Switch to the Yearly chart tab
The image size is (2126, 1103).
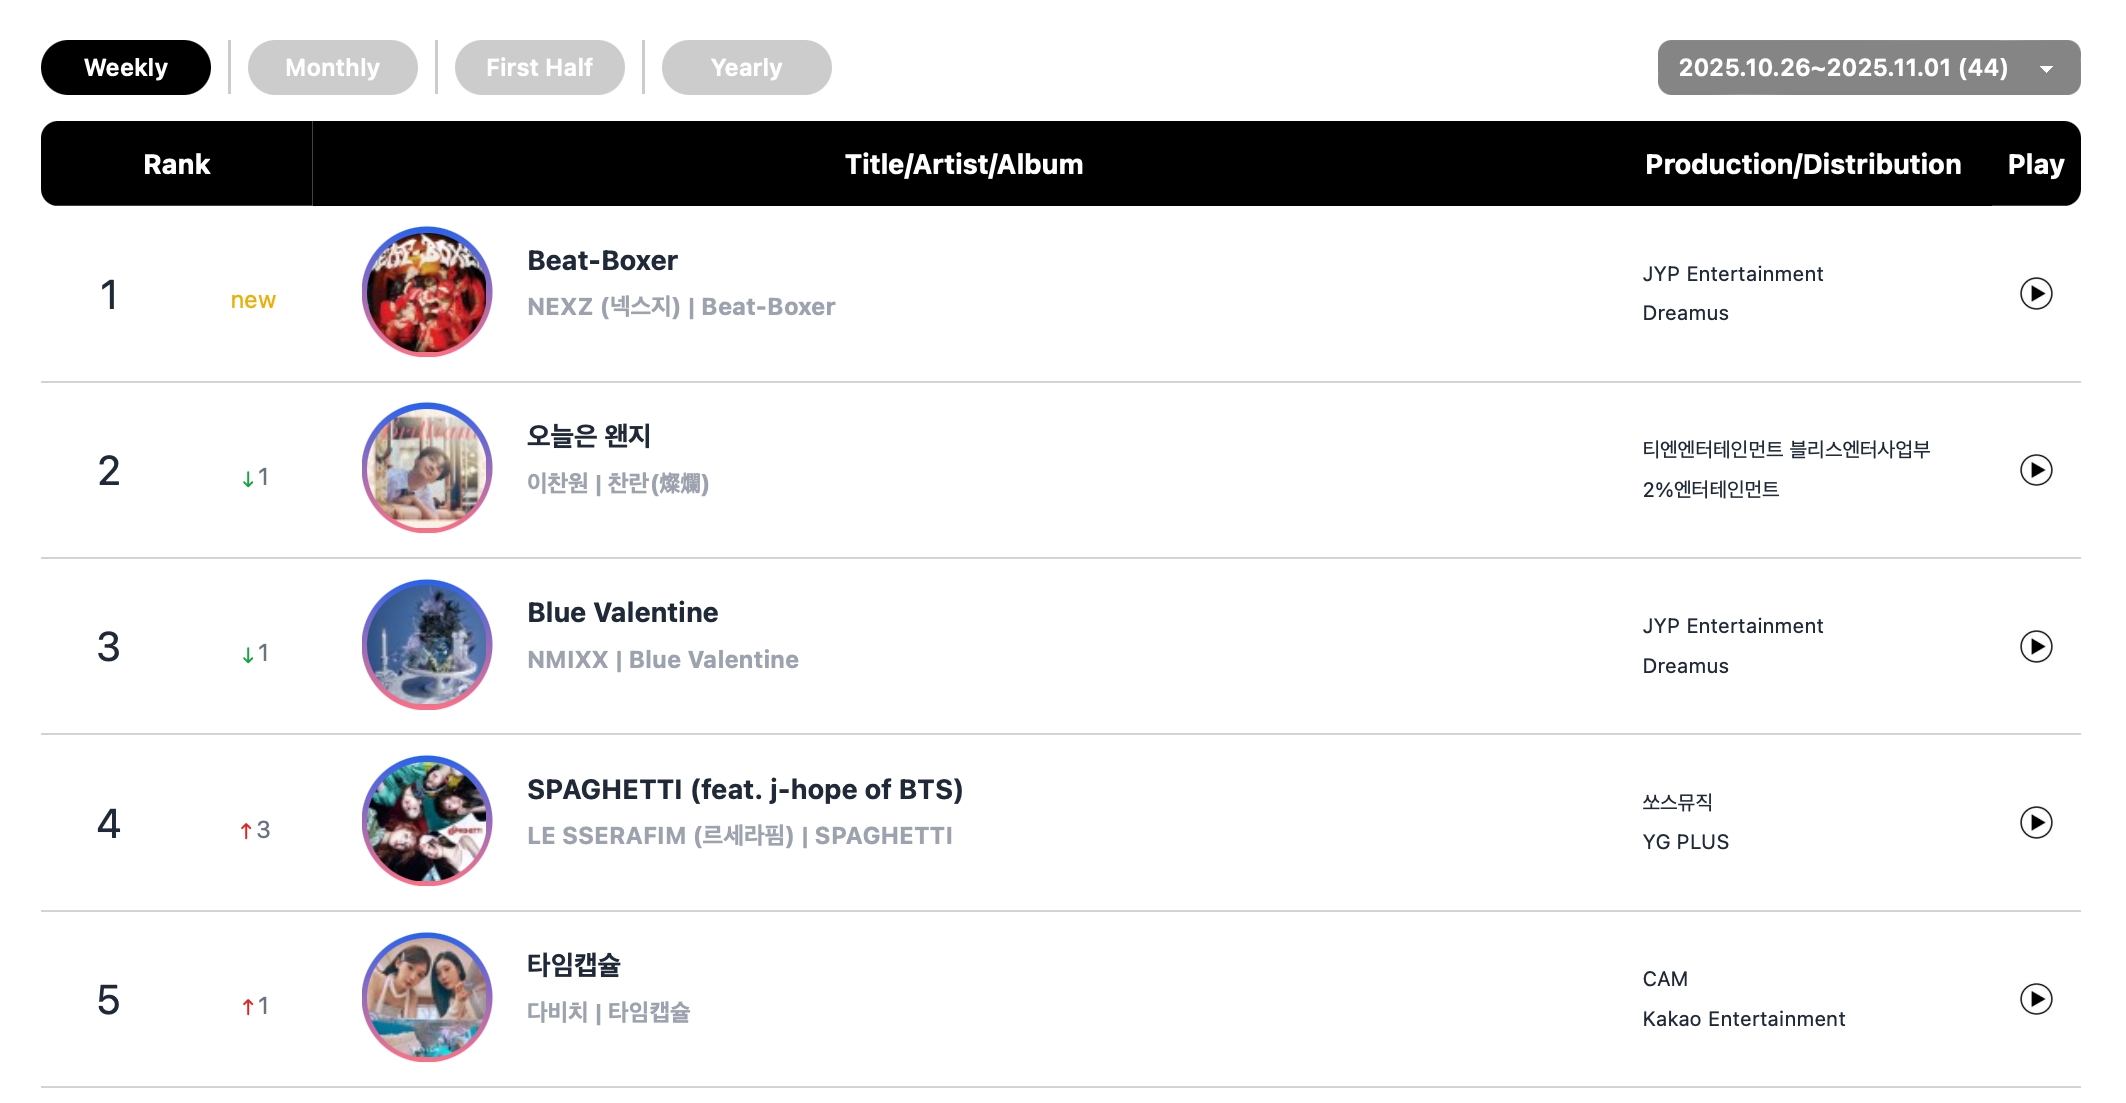click(x=746, y=68)
